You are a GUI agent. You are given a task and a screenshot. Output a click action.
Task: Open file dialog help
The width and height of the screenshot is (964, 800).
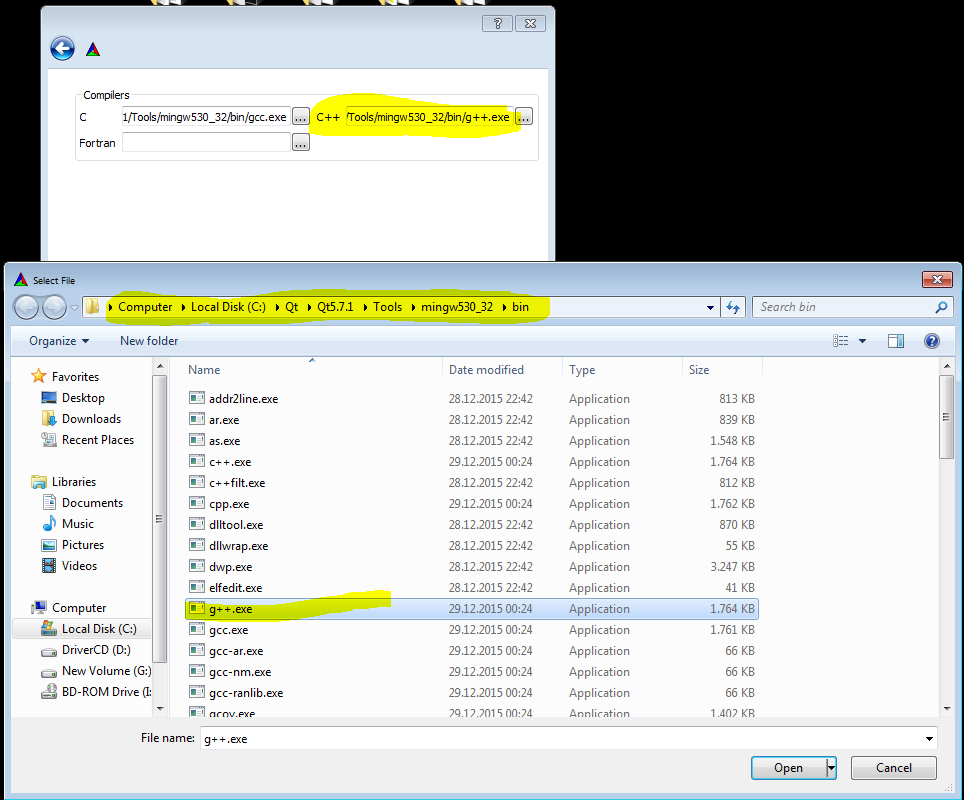pyautogui.click(x=931, y=341)
